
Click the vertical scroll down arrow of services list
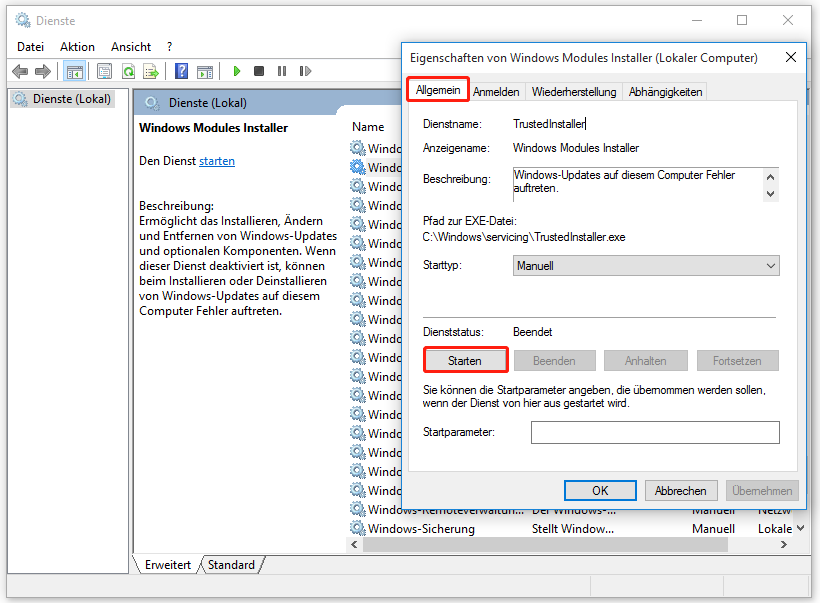pyautogui.click(x=801, y=528)
